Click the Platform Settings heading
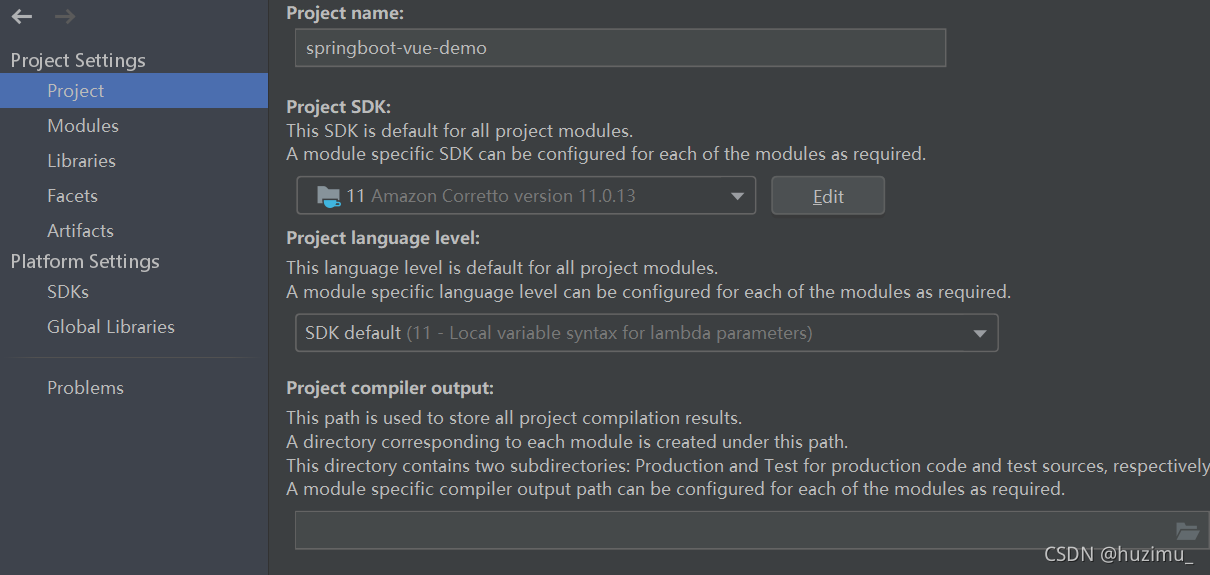This screenshot has height=575, width=1210. pos(85,261)
